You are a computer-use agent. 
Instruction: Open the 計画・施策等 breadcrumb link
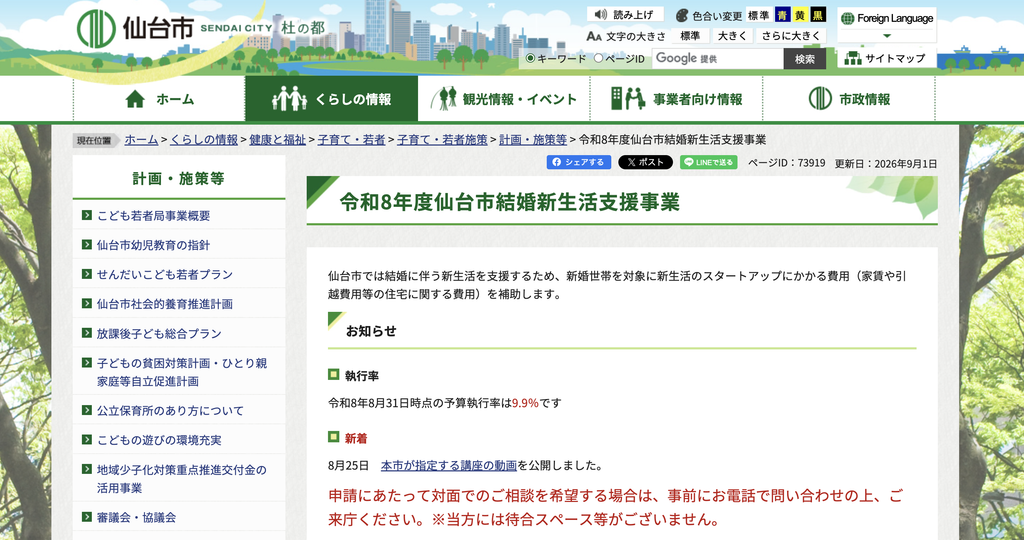(533, 139)
